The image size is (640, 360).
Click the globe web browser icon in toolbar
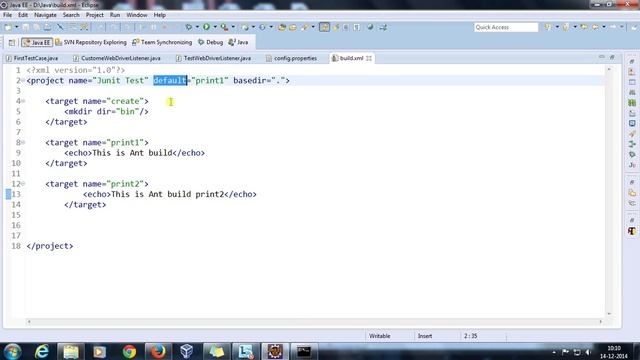click(x=370, y=27)
